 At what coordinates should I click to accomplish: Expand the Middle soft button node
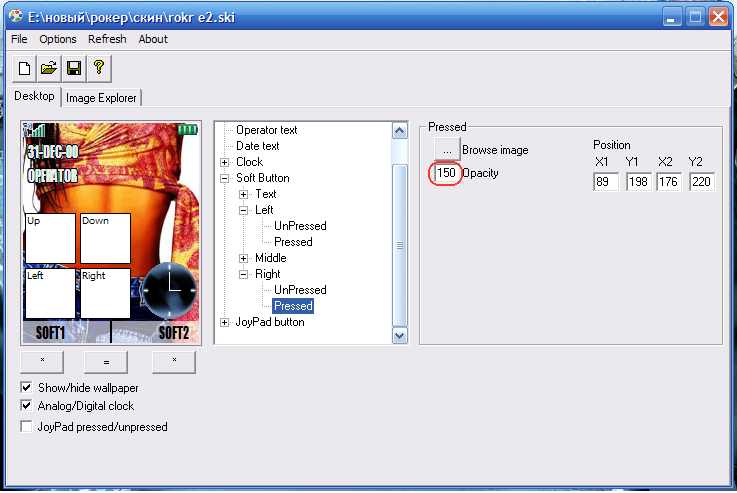pos(243,258)
